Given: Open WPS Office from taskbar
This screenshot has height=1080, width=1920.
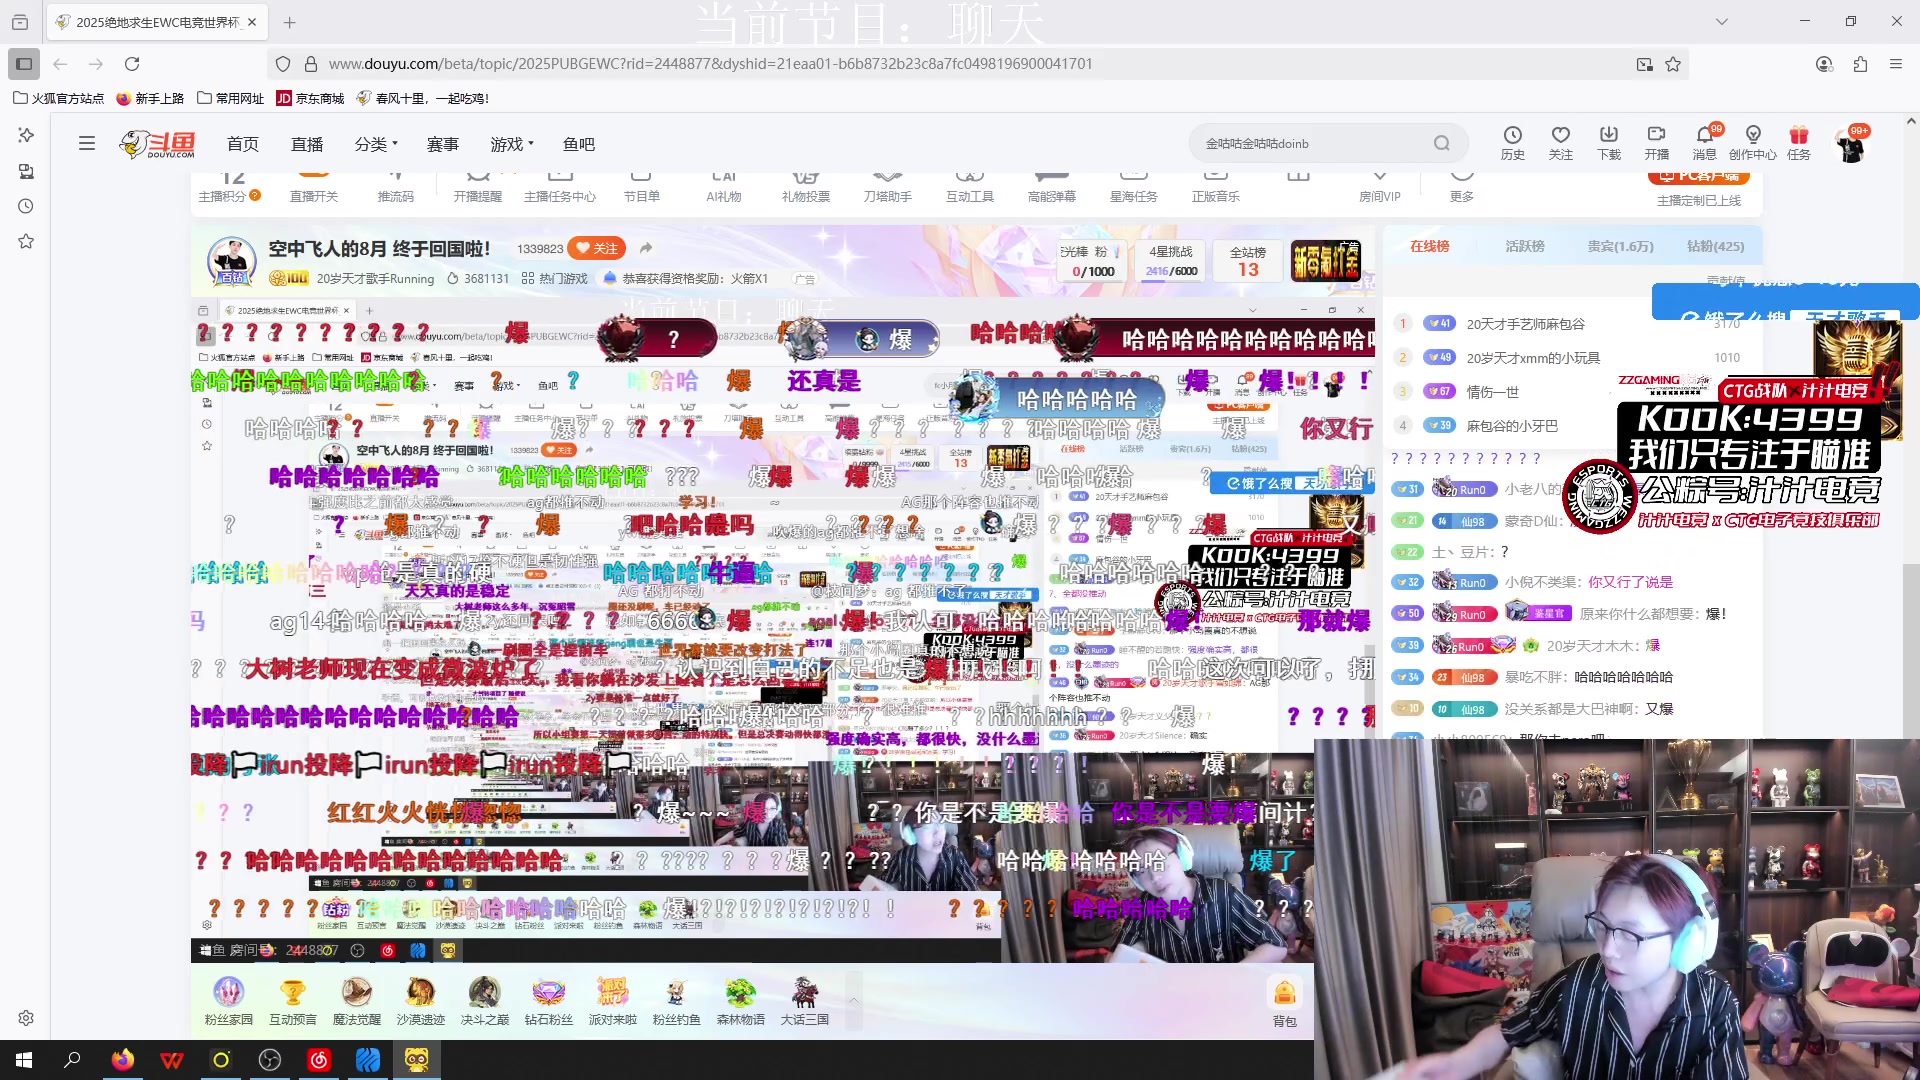Looking at the screenshot, I should (x=172, y=1060).
